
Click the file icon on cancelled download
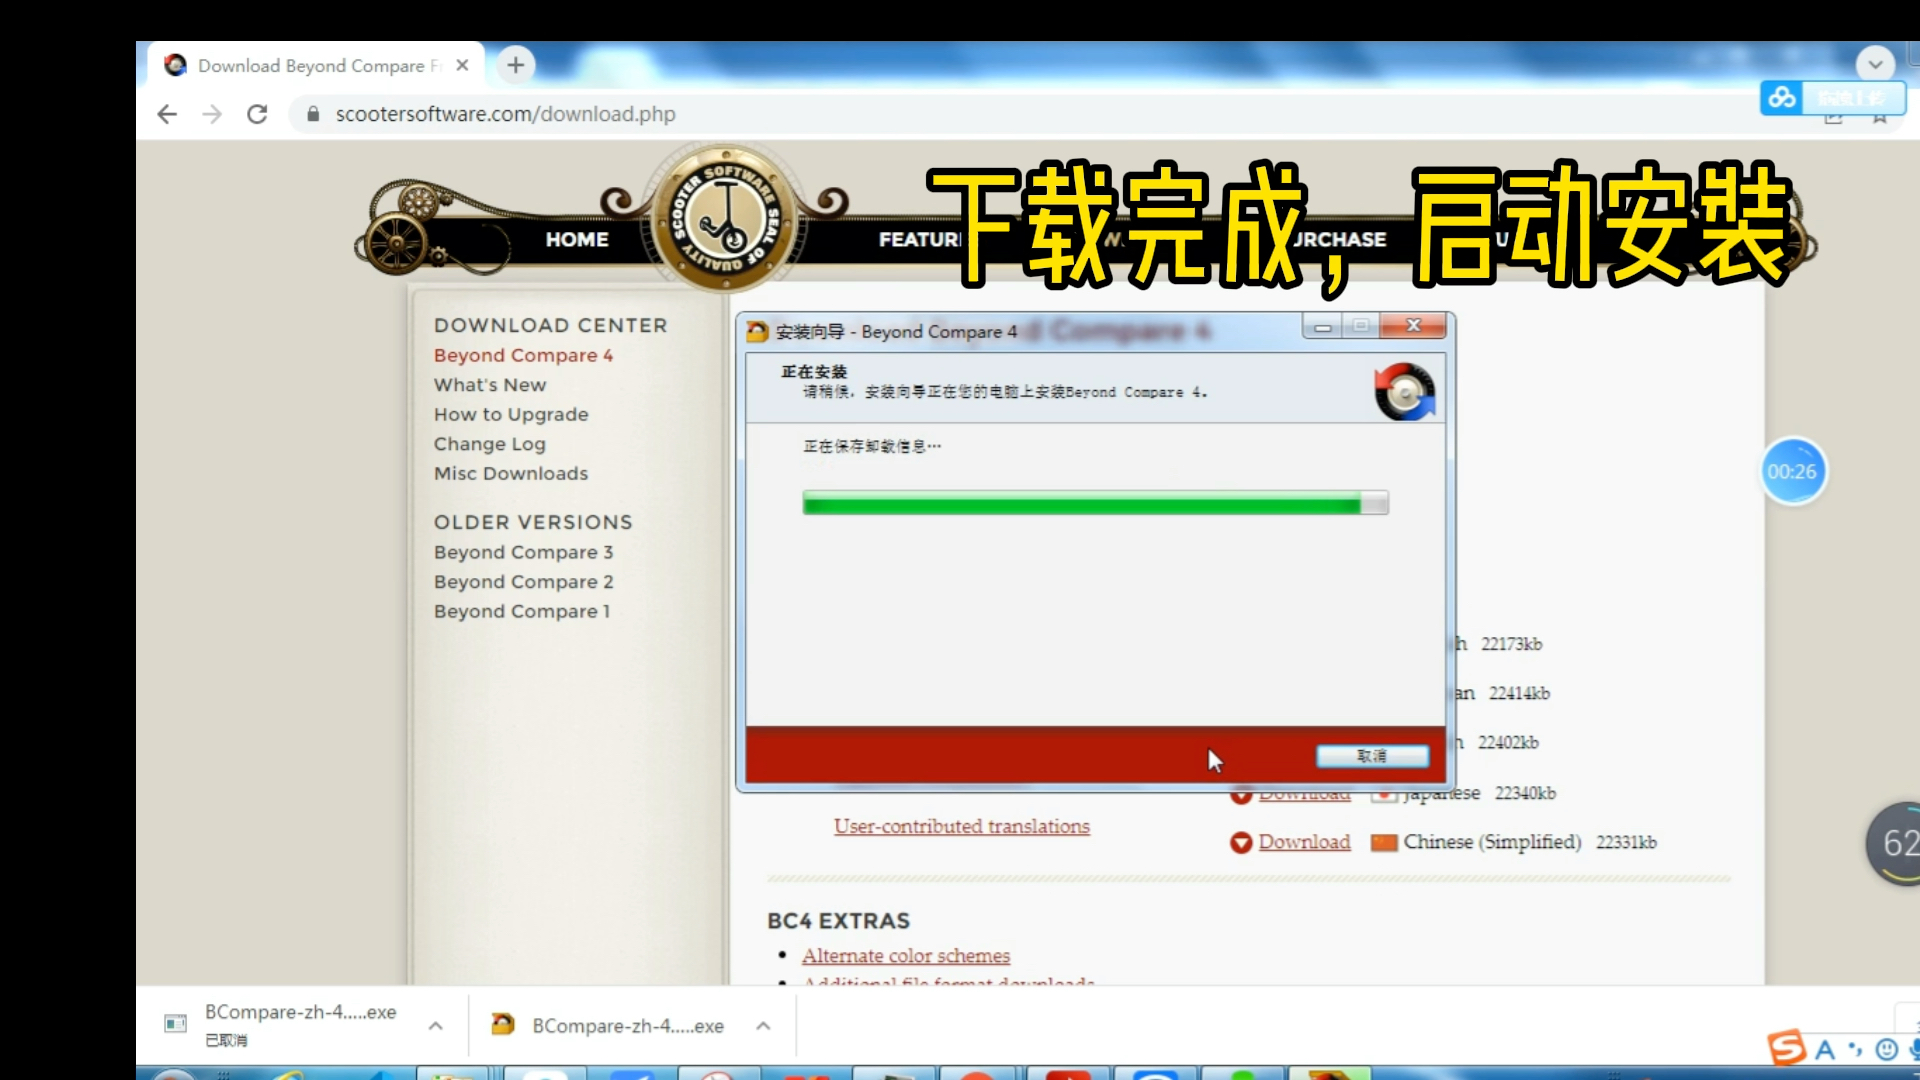(x=175, y=1023)
